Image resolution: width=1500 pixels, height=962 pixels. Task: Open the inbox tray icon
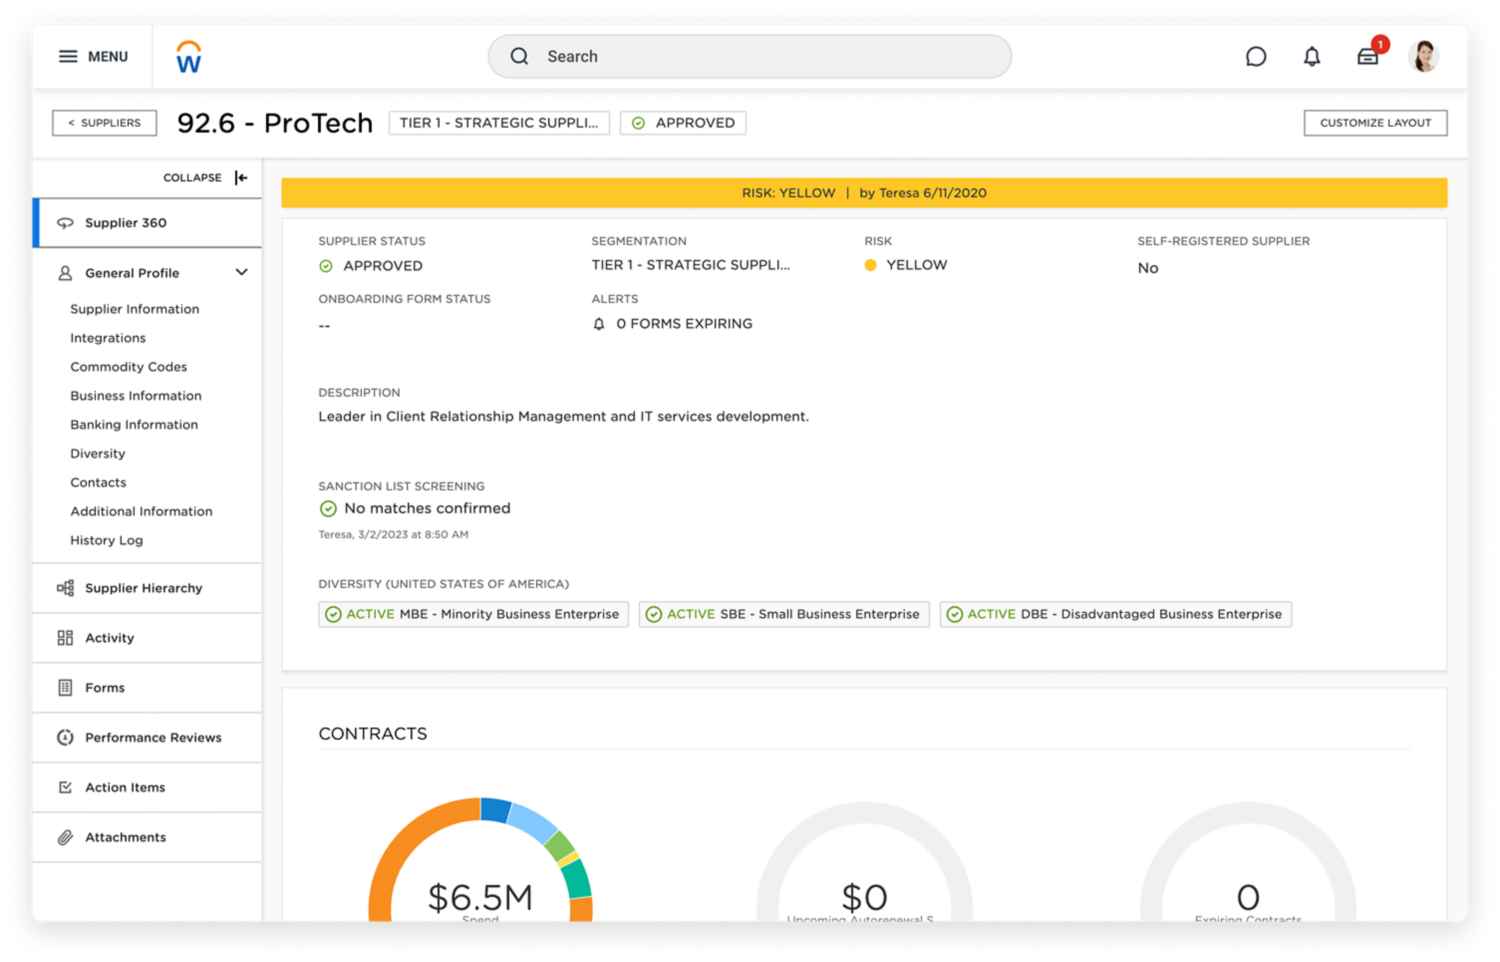pos(1368,57)
